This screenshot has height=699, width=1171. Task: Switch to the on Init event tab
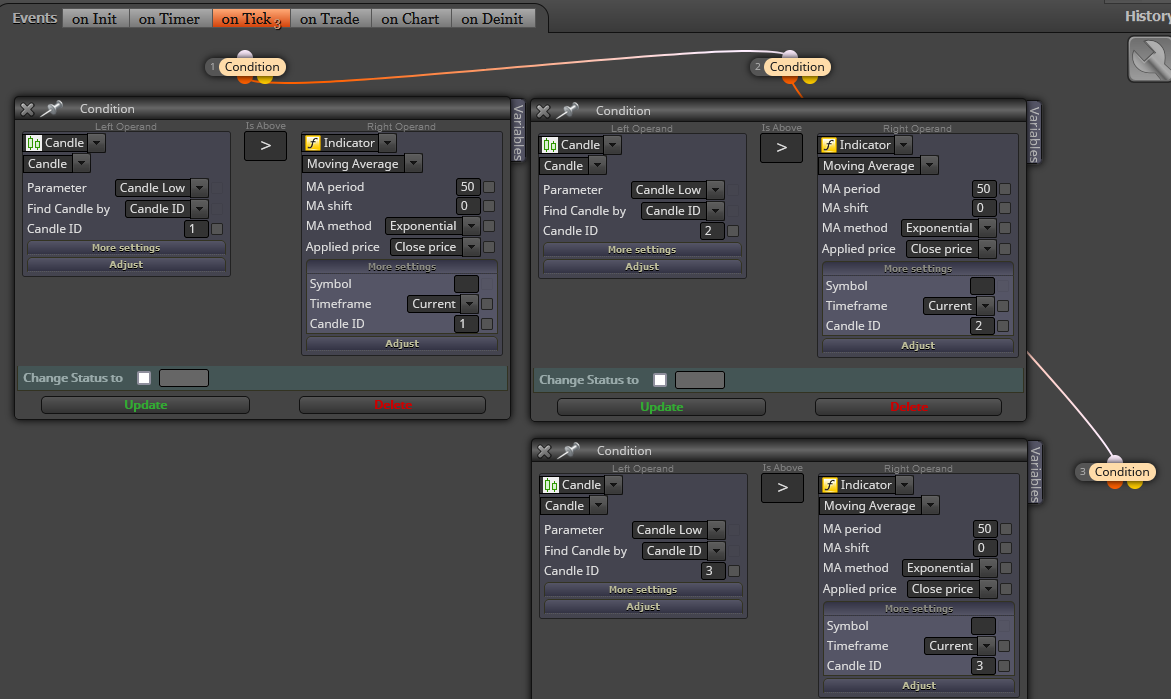coord(95,19)
